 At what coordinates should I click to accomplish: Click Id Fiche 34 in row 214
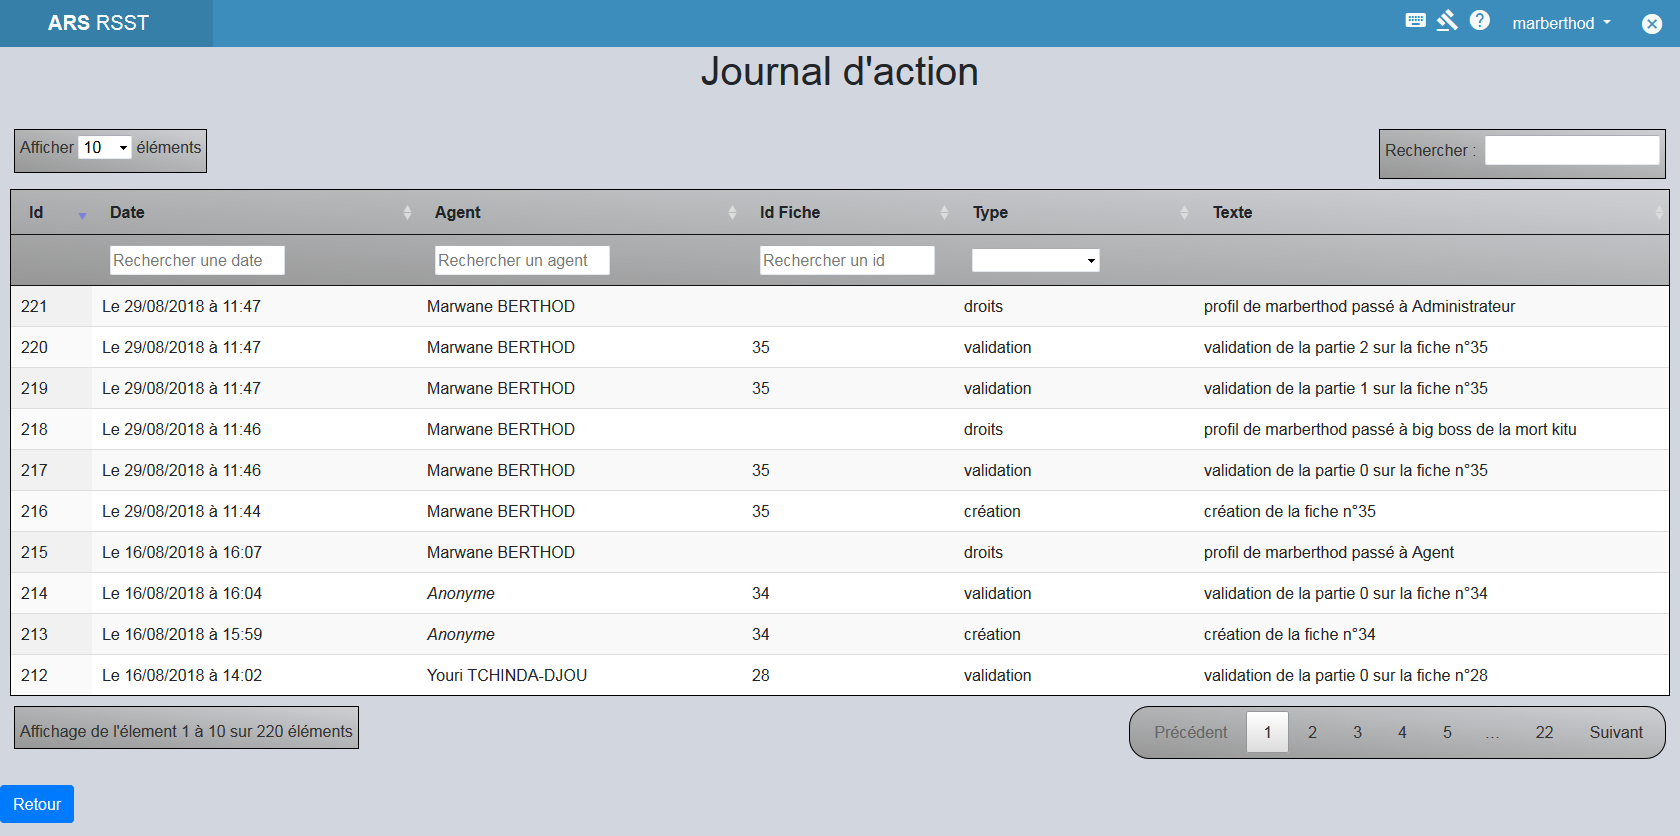coord(761,593)
